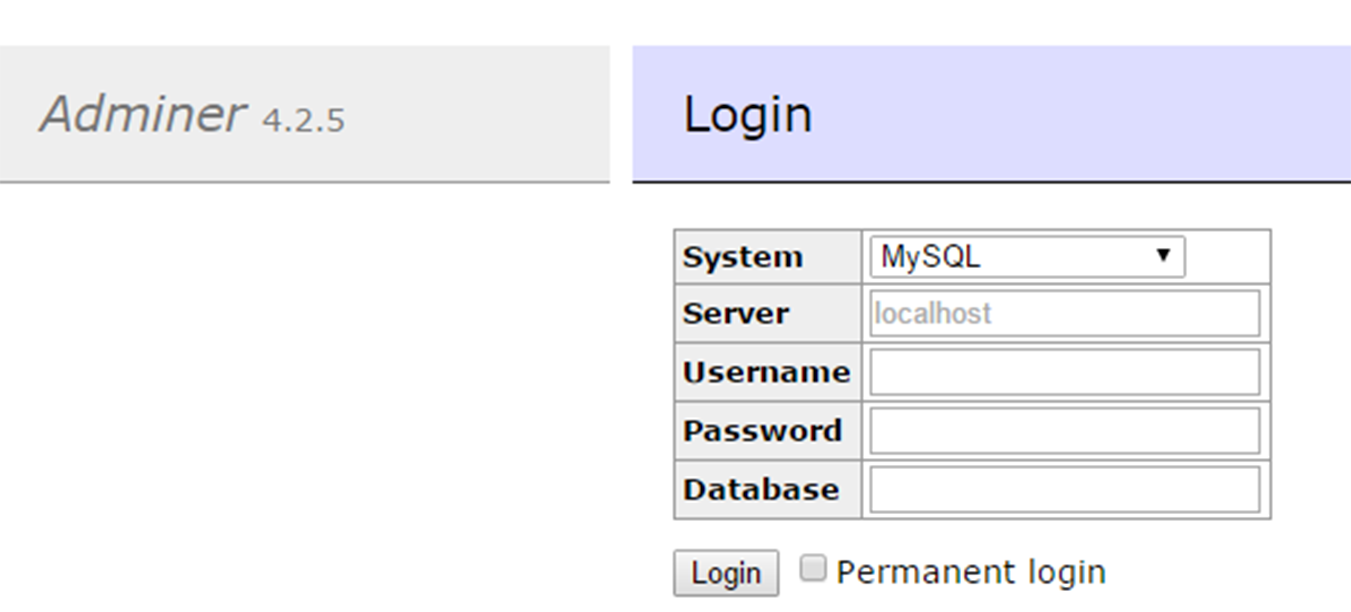Click the Permanent login text label

pos(970,570)
